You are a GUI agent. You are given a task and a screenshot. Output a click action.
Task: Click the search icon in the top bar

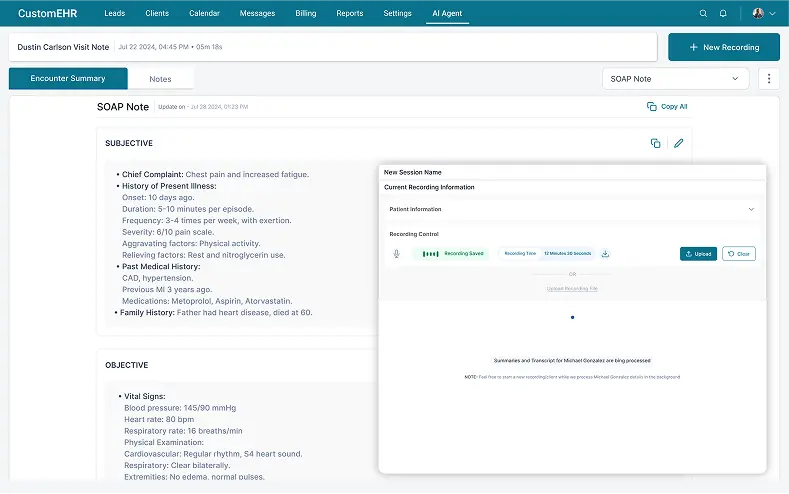(703, 14)
